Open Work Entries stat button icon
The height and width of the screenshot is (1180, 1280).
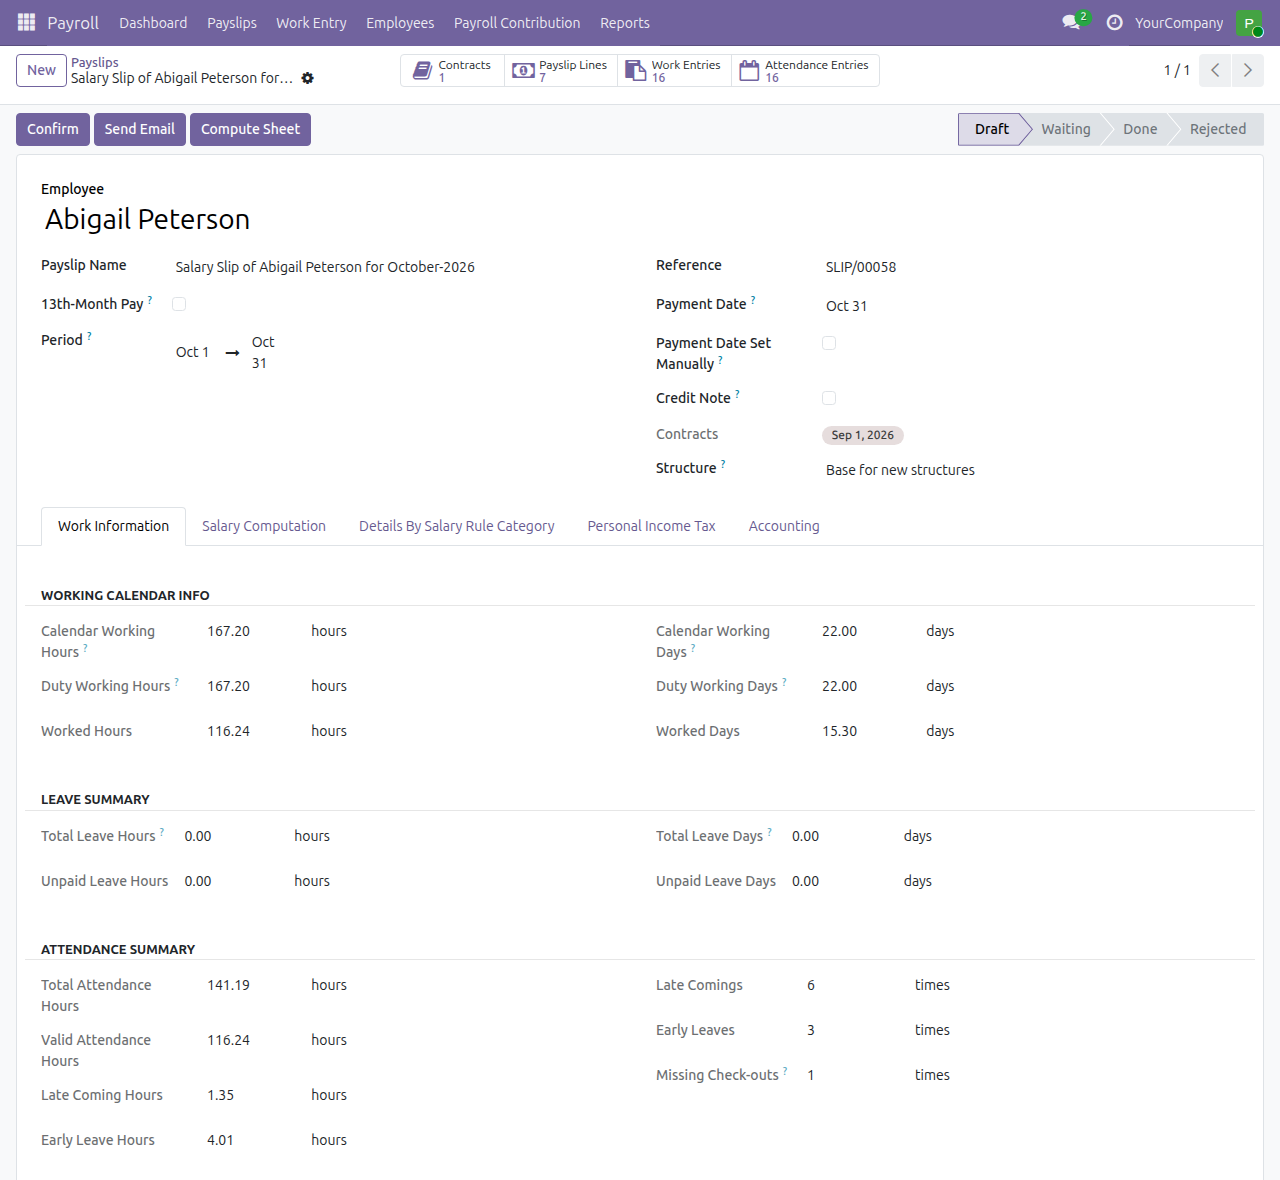pos(635,71)
